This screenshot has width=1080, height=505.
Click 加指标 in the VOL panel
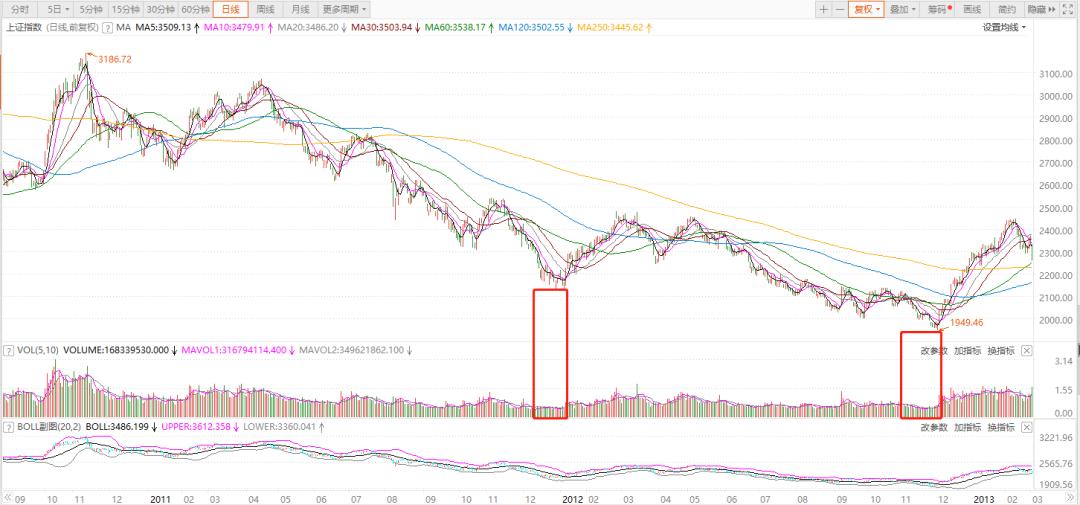click(967, 351)
